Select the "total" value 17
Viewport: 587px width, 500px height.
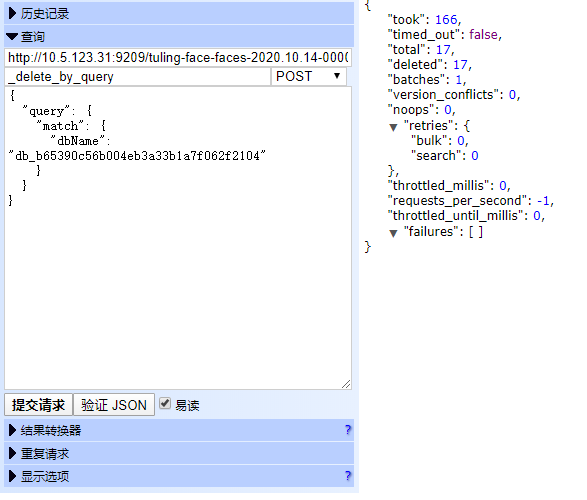[443, 49]
